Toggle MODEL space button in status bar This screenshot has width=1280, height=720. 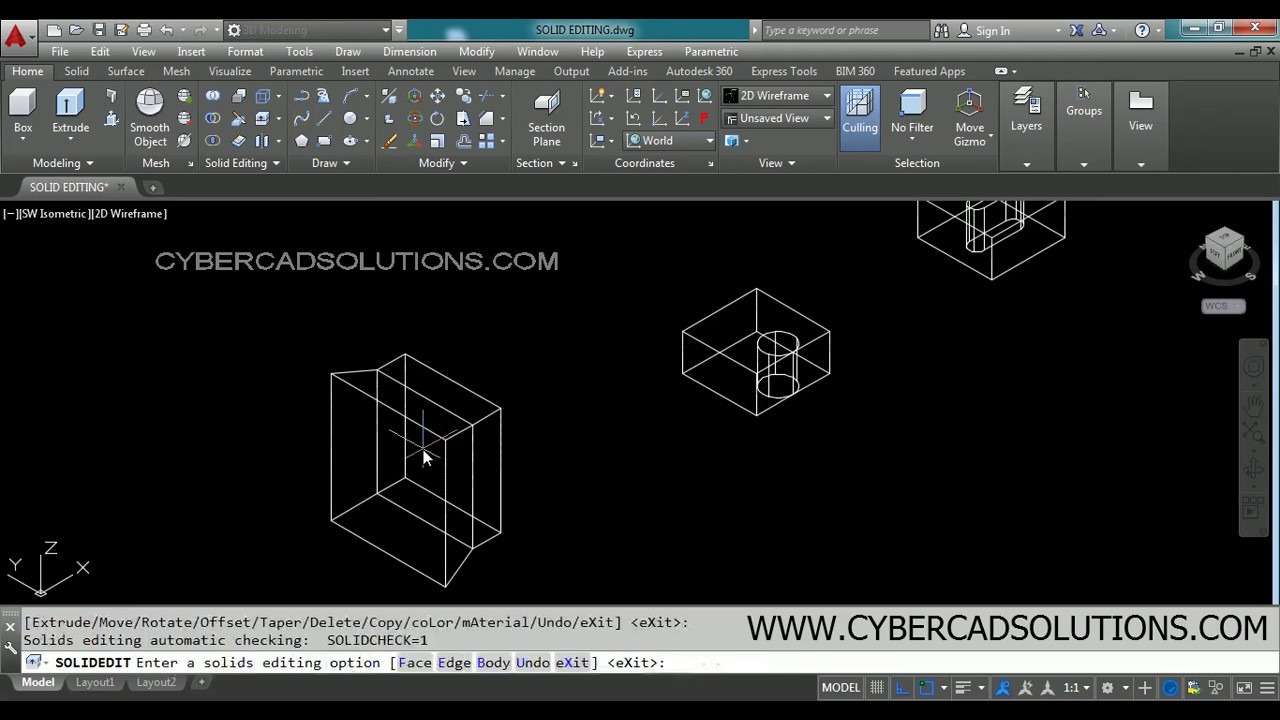(840, 688)
